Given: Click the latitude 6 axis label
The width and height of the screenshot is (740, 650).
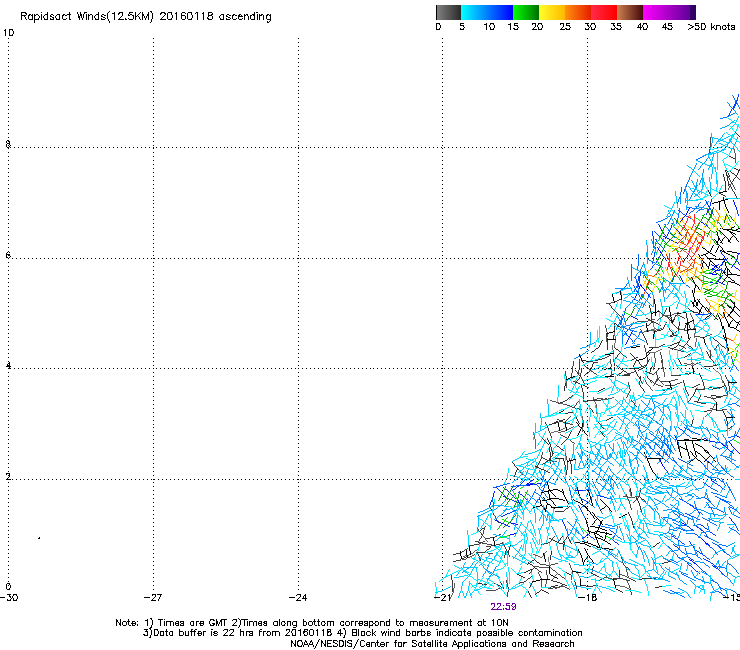Looking at the screenshot, I should click(x=8, y=255).
